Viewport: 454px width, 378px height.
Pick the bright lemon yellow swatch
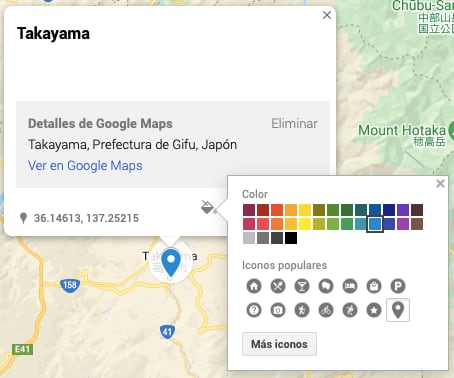point(305,224)
